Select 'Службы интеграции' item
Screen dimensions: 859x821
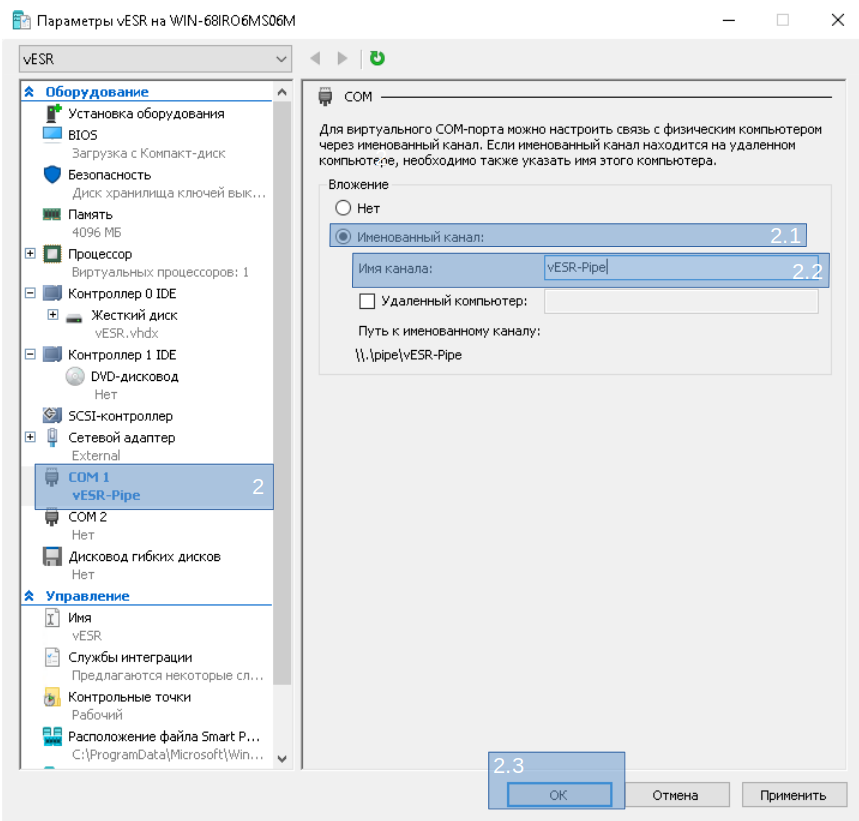[130, 657]
